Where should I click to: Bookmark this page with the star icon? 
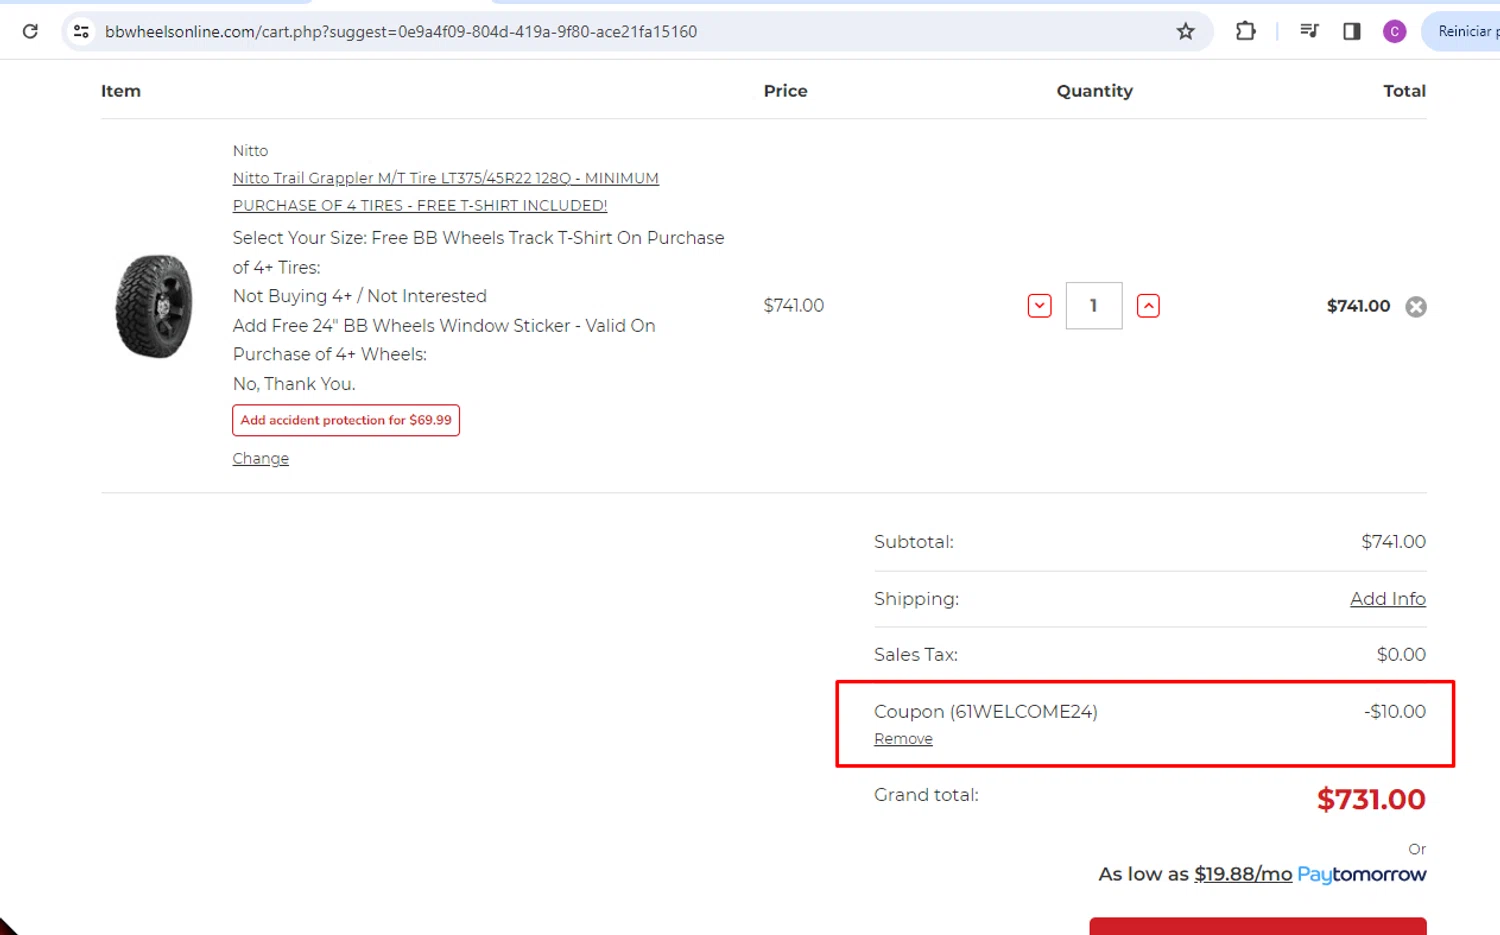(x=1185, y=31)
